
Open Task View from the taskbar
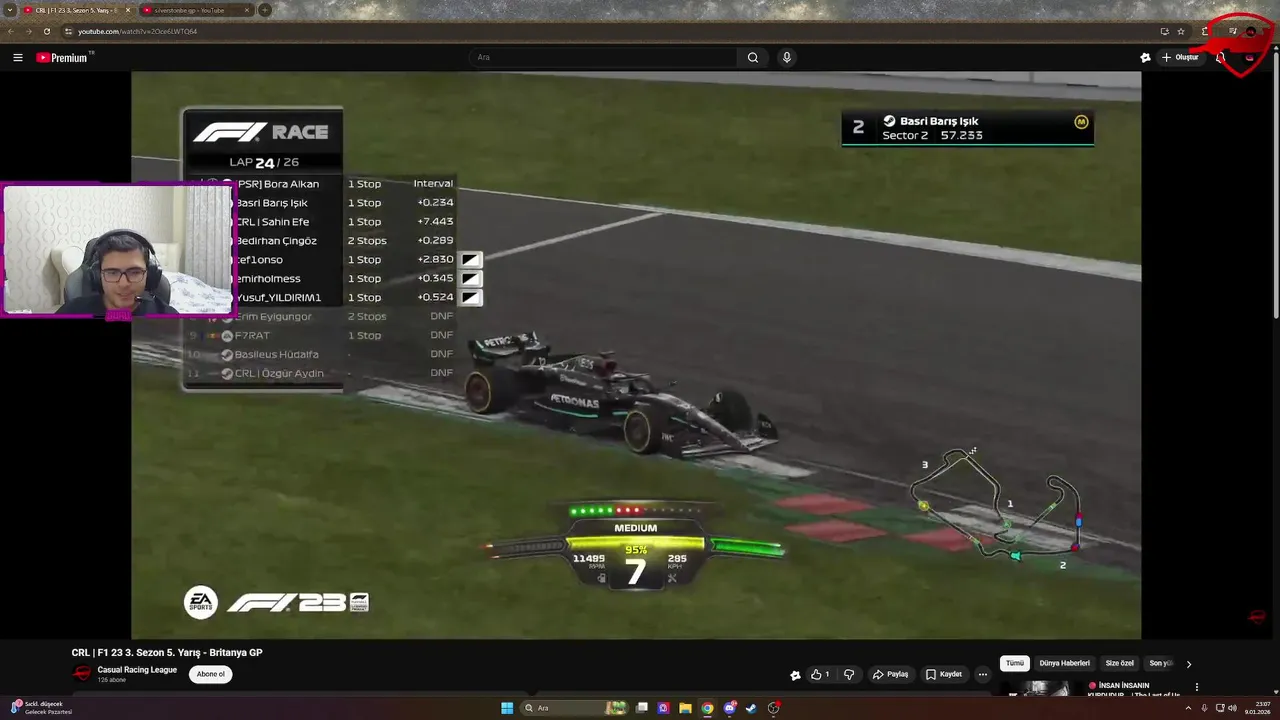[642, 708]
